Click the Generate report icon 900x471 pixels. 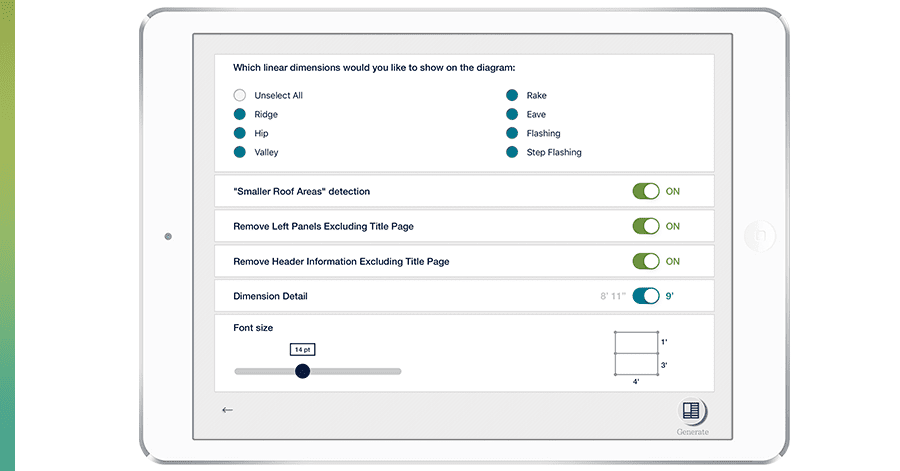(x=692, y=411)
